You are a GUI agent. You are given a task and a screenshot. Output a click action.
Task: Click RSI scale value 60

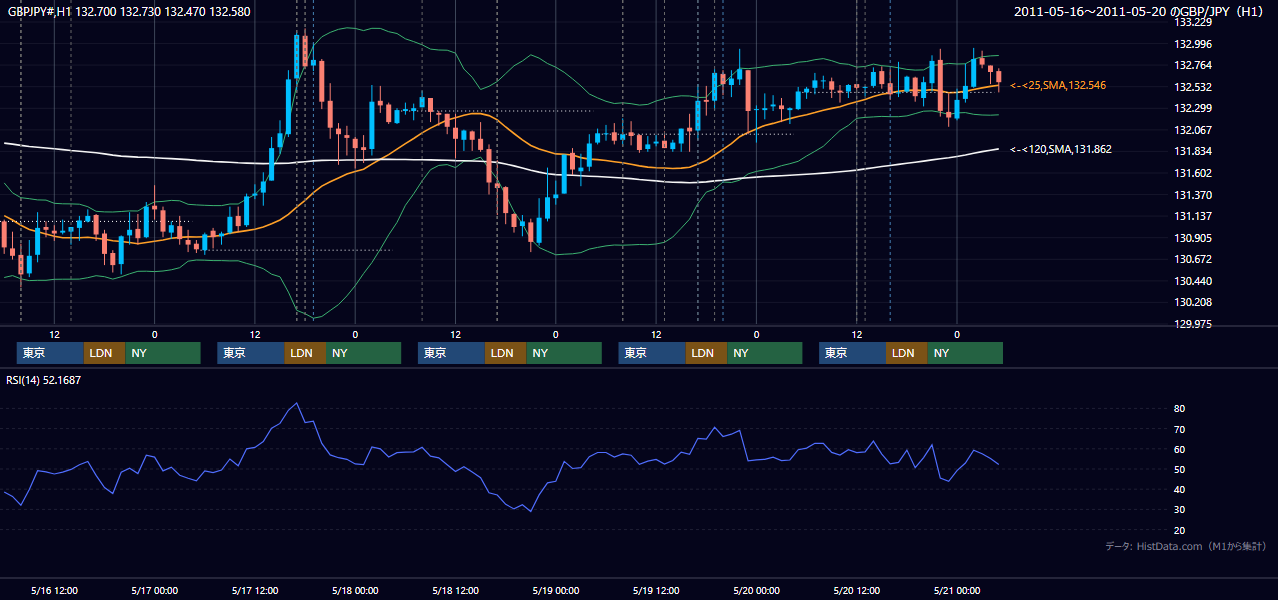[1179, 449]
